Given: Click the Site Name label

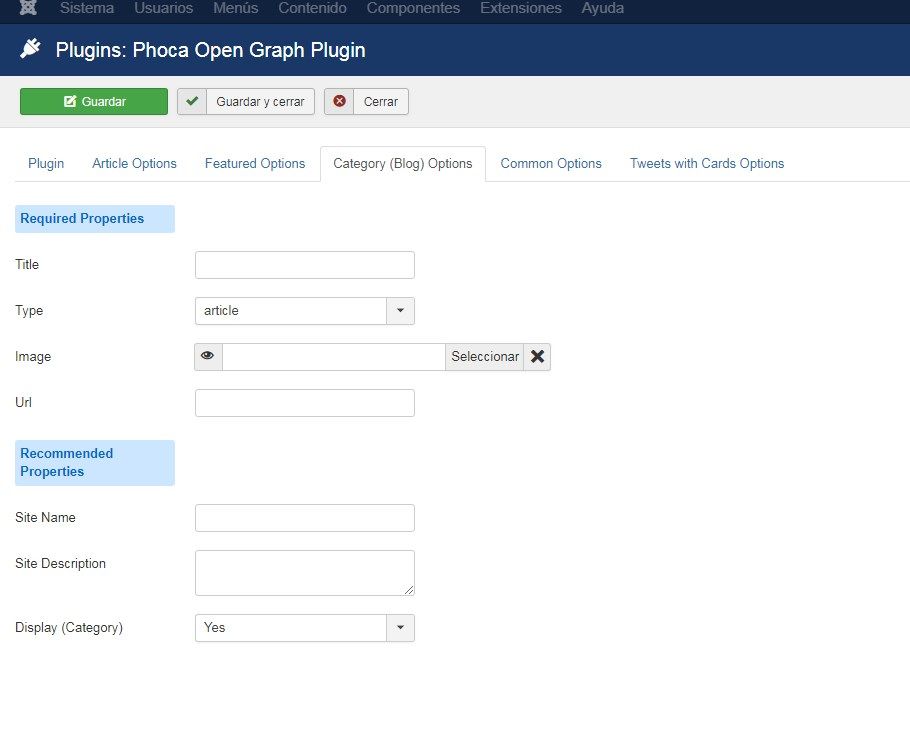Looking at the screenshot, I should pyautogui.click(x=45, y=517).
